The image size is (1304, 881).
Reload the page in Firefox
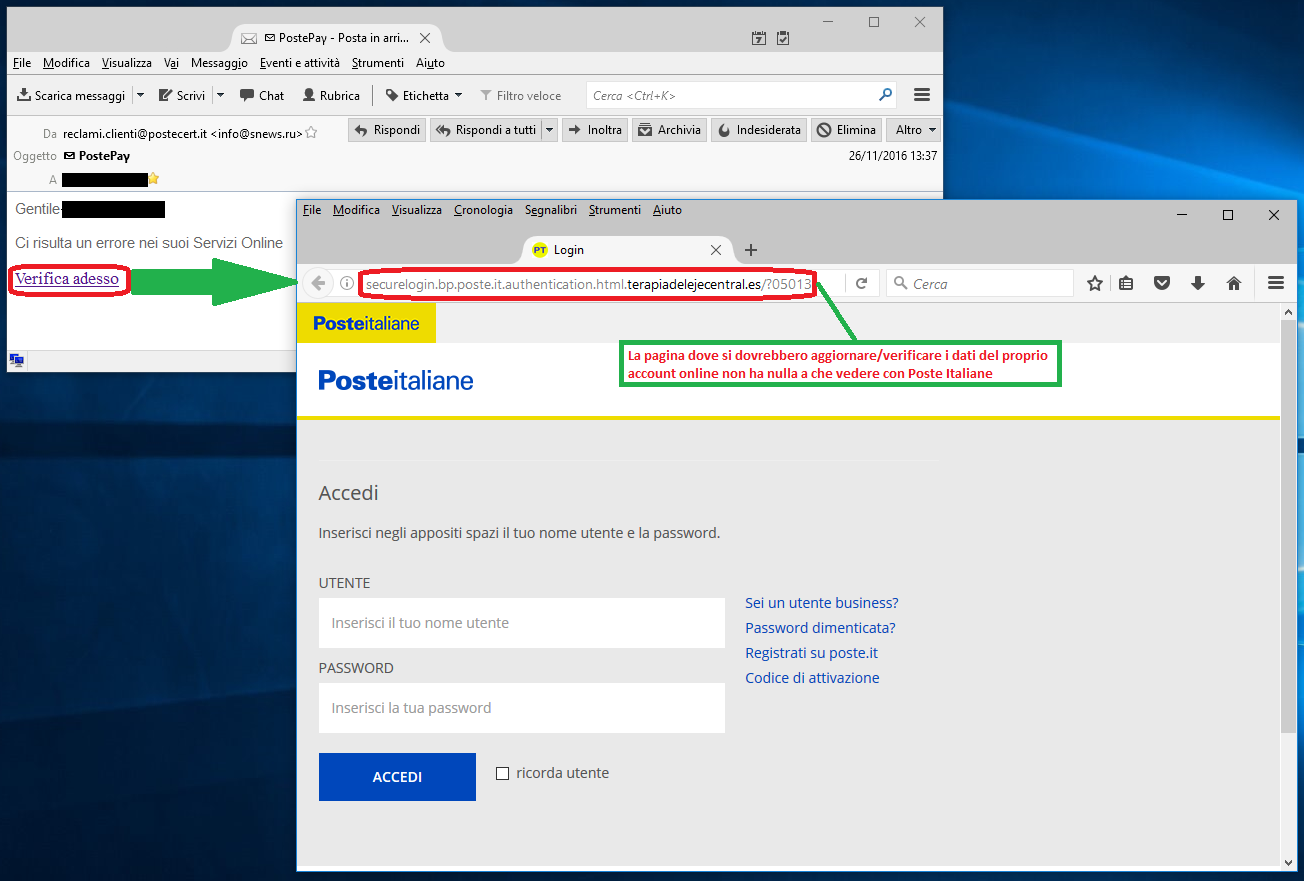pos(861,284)
